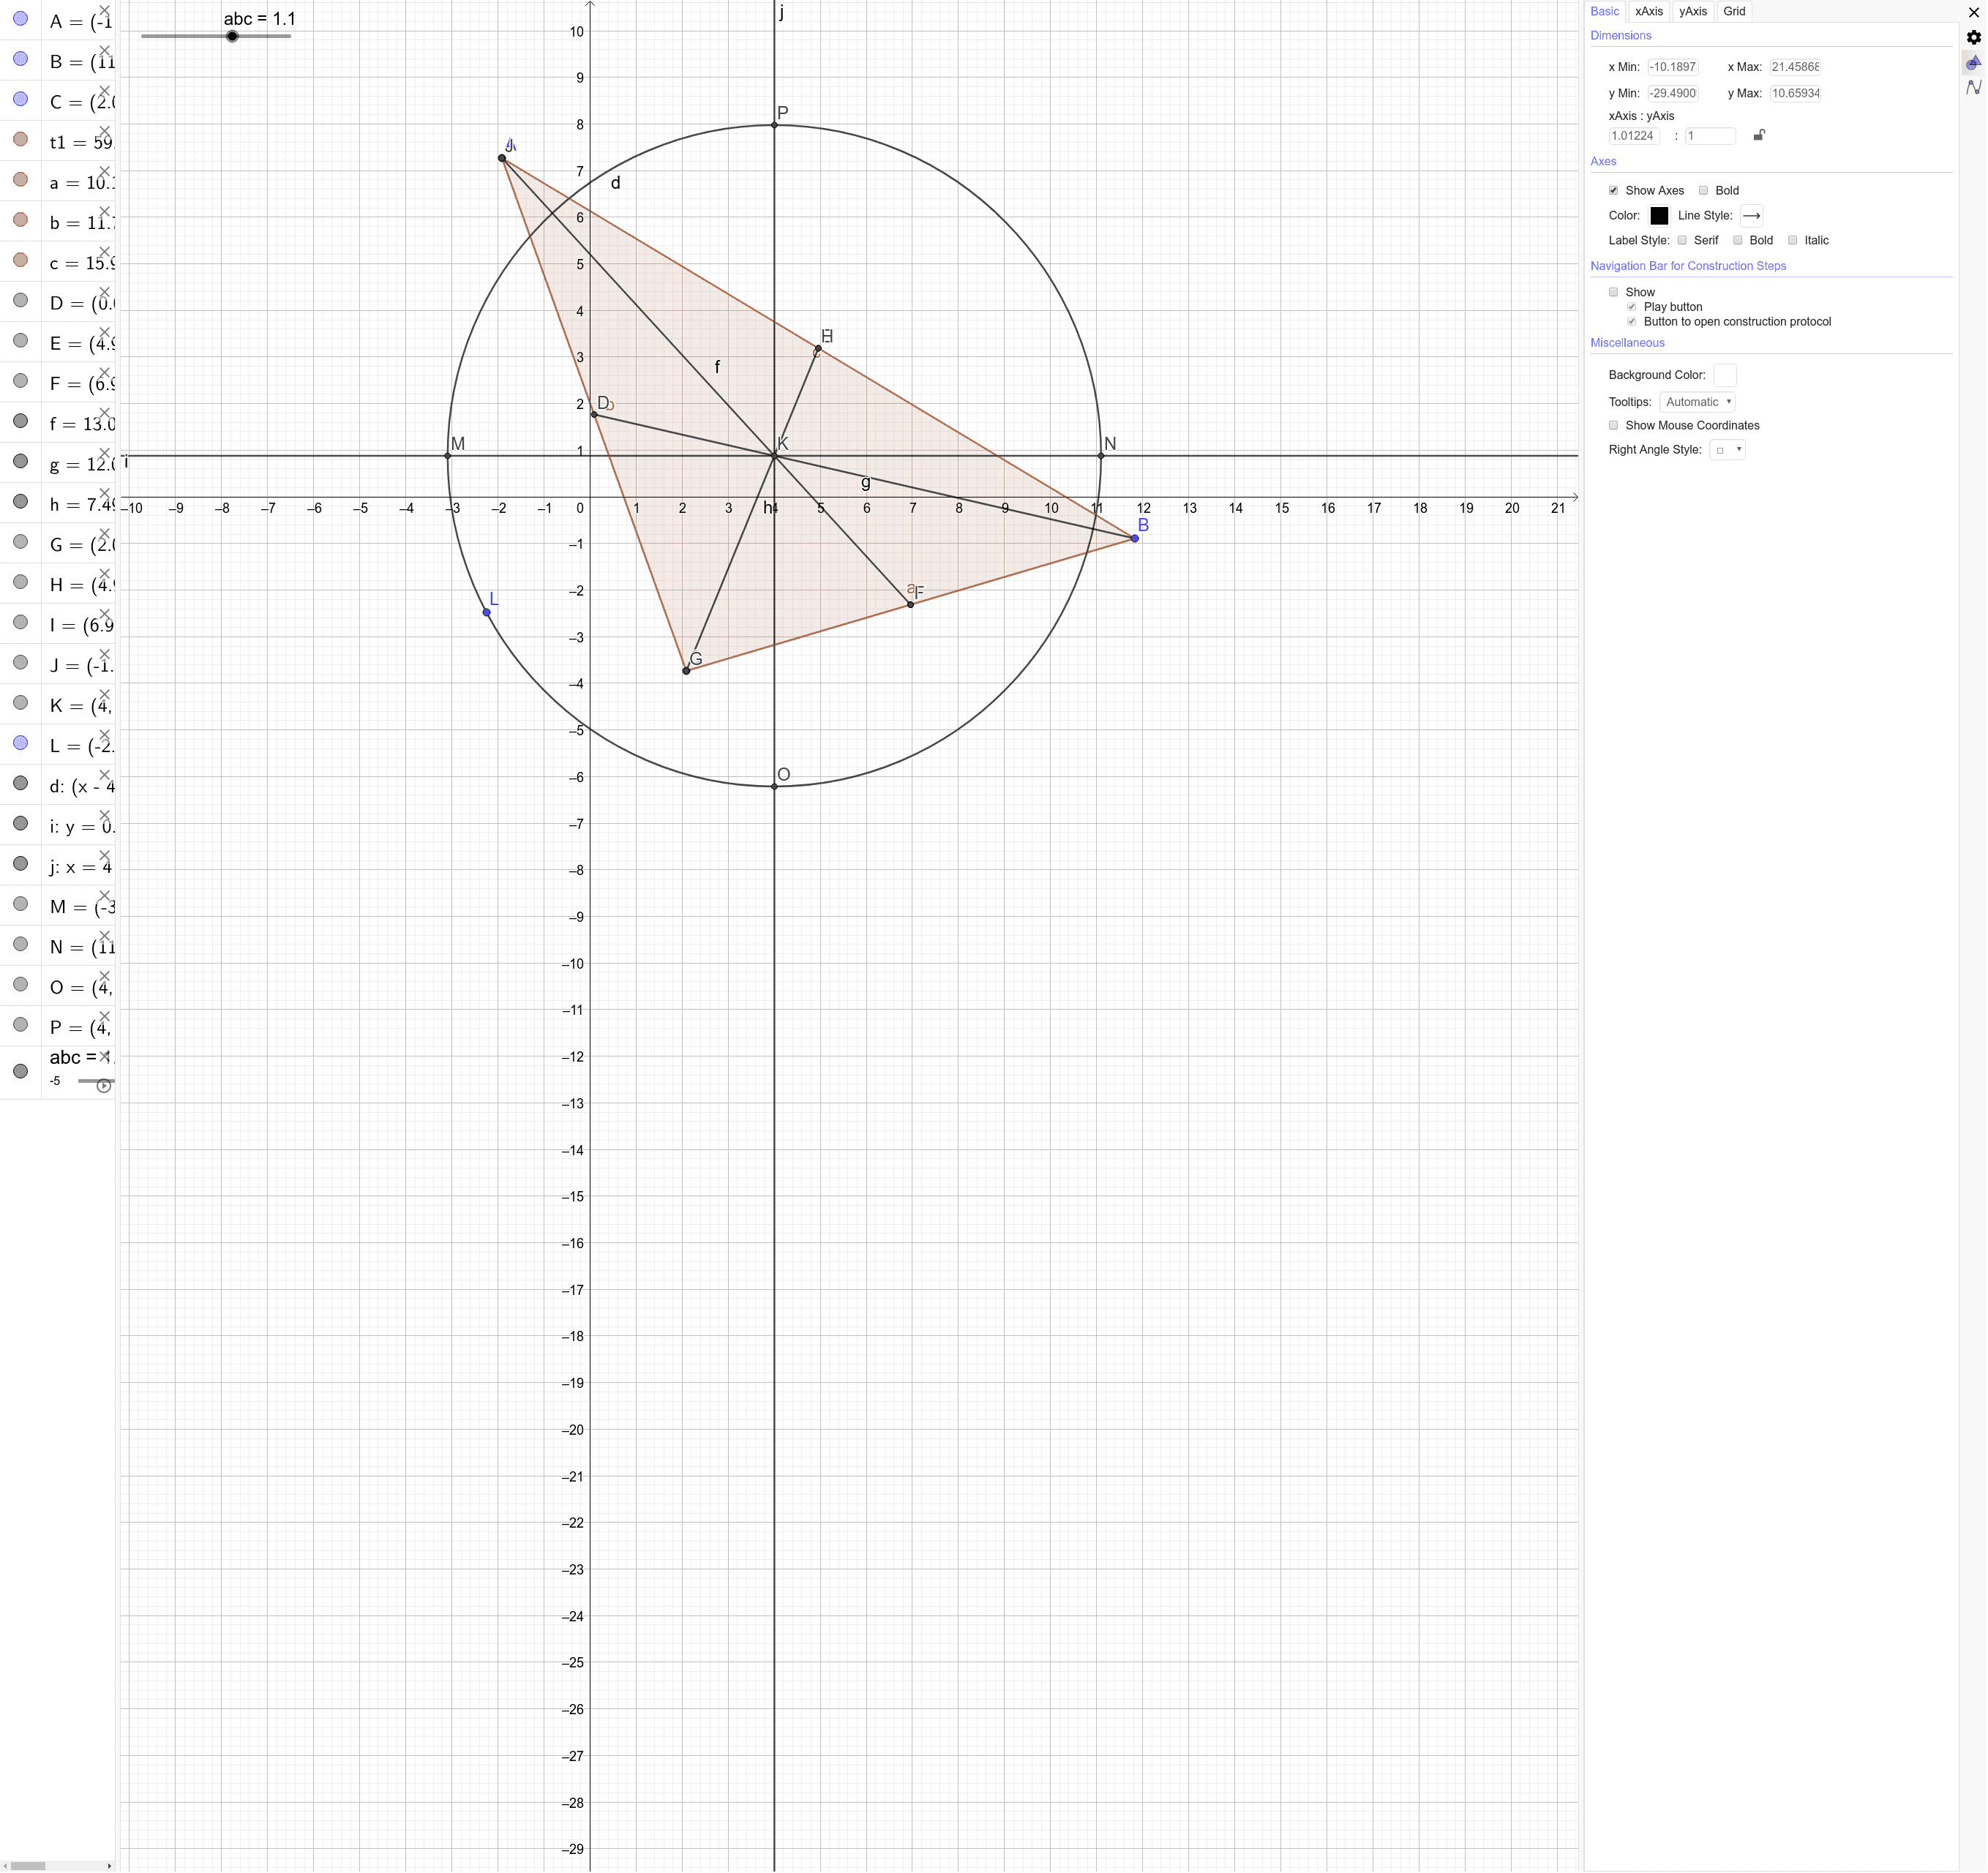Enable the Bold checkbox for axes
The image size is (1988, 1873).
(x=1704, y=190)
